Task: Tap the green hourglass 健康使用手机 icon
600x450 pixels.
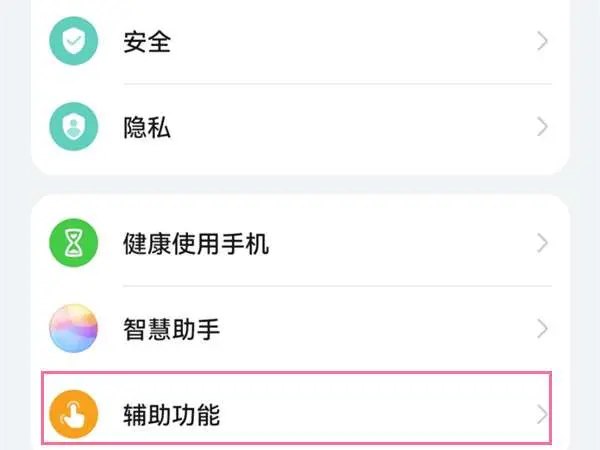Action: tap(73, 243)
